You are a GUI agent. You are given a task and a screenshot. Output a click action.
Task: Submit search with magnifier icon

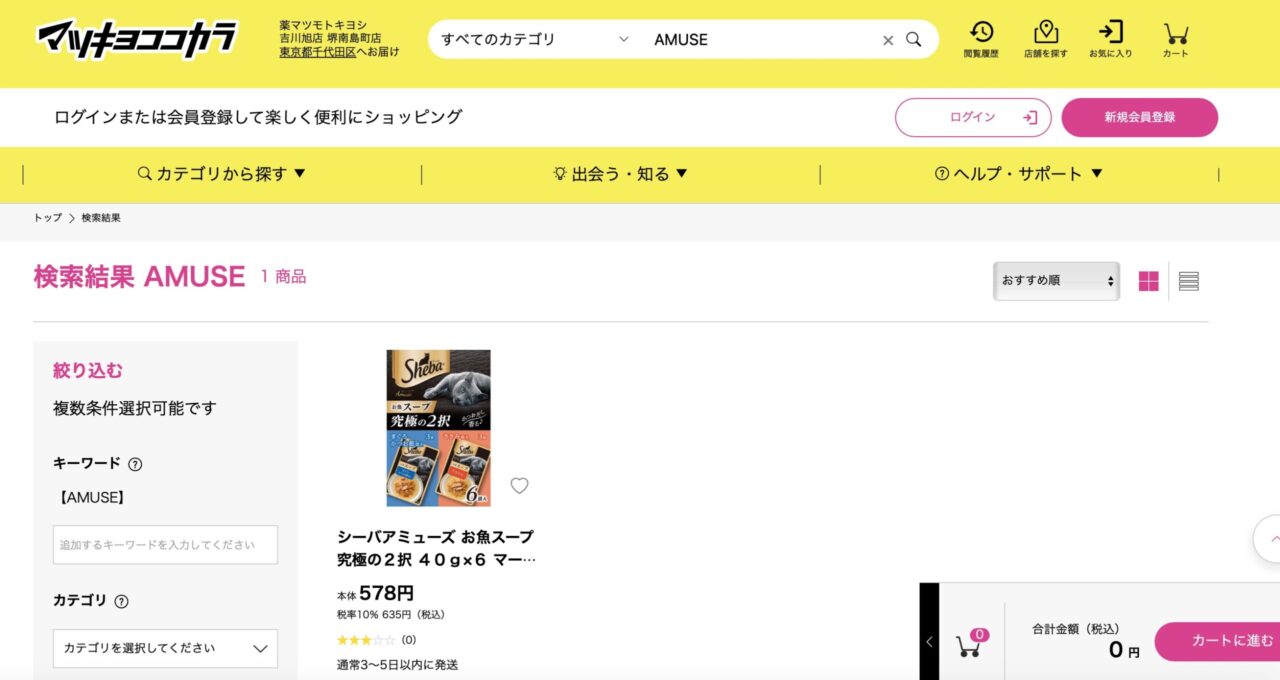[x=913, y=40]
